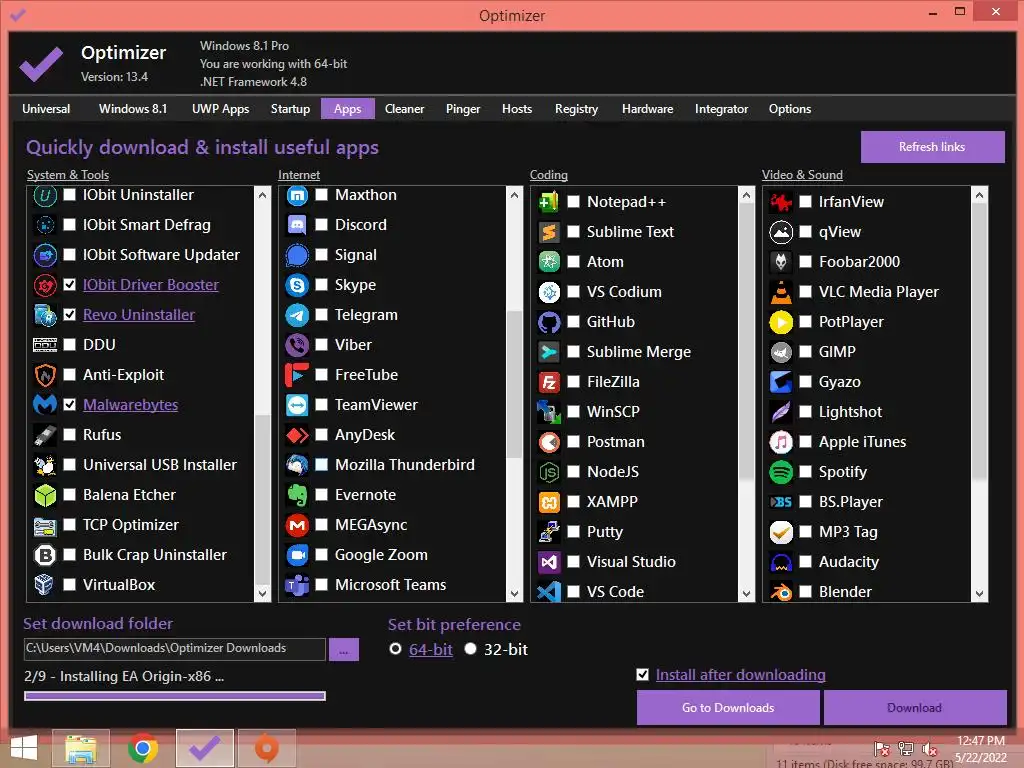Click the VirtualBox icon
1024x768 pixels.
(x=45, y=584)
